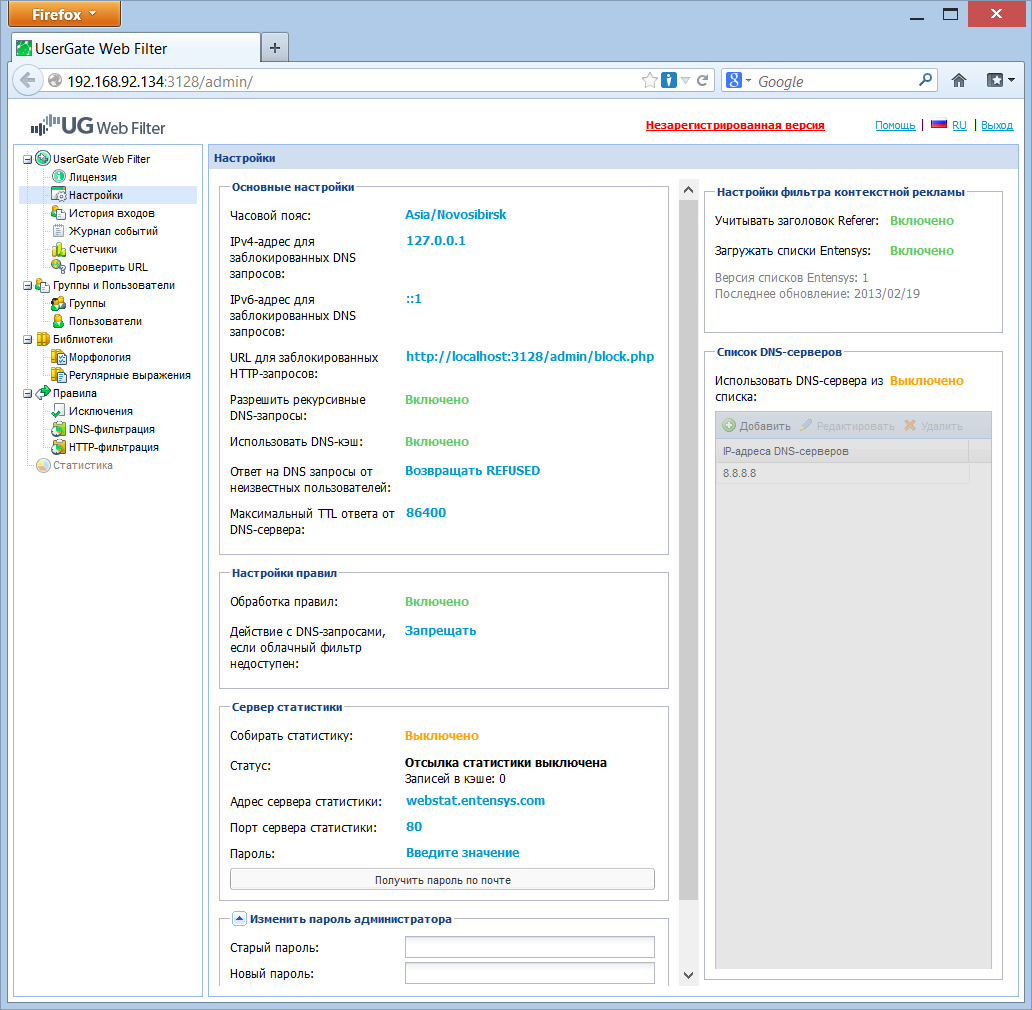Click the Пользователи user icon
The image size is (1032, 1010).
pyautogui.click(x=59, y=320)
